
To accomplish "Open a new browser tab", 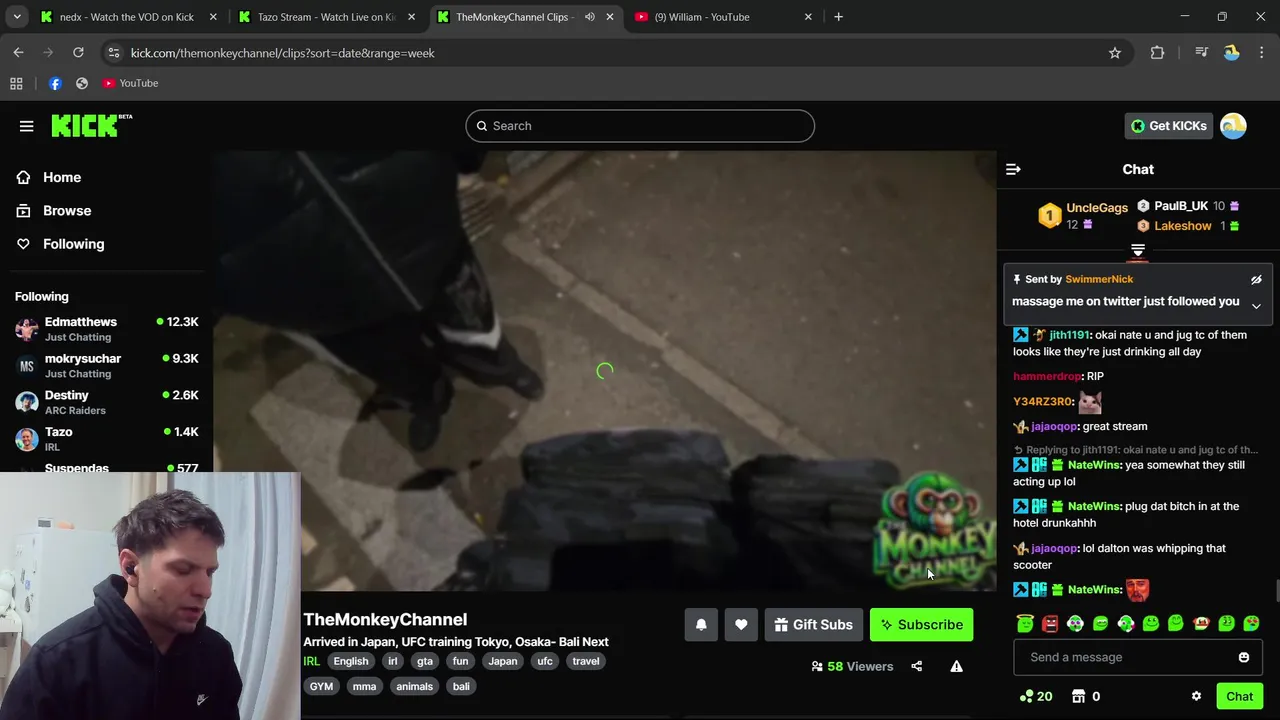I will point(838,17).
